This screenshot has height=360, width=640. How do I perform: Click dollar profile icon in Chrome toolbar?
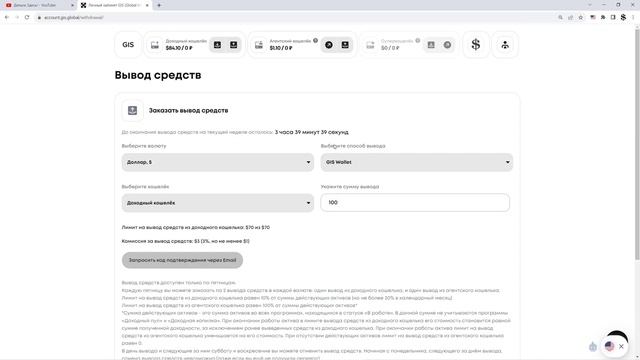pyautogui.click(x=623, y=17)
